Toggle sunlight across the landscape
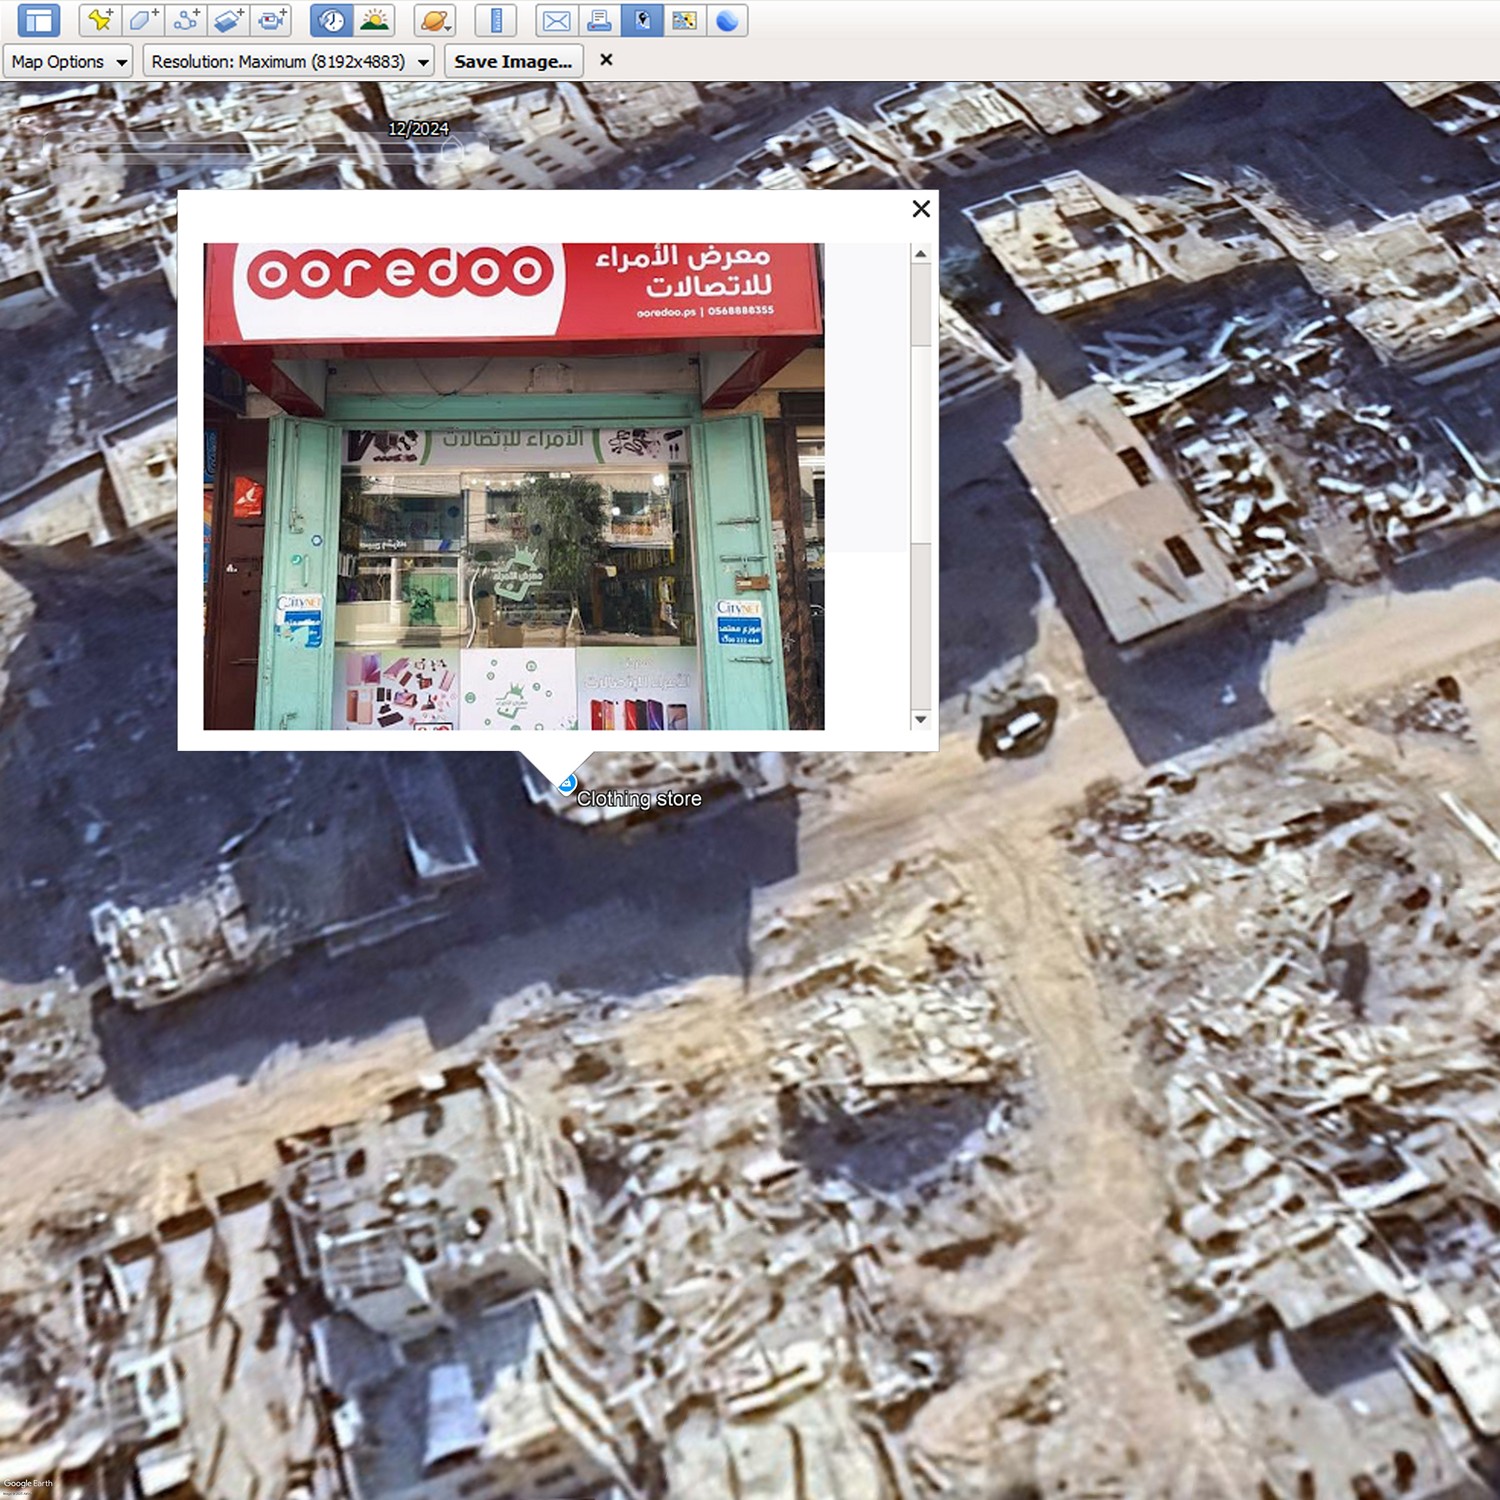1500x1500 pixels. point(375,20)
